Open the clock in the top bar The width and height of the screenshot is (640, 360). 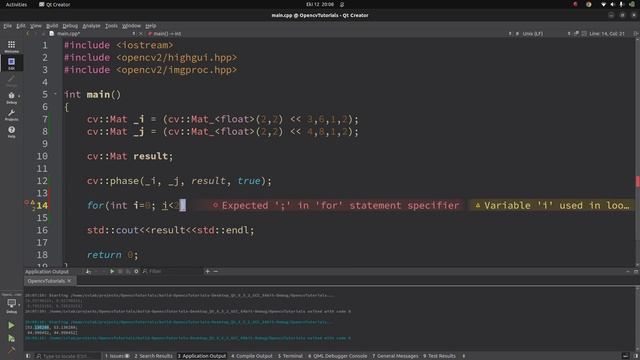coord(320,4)
